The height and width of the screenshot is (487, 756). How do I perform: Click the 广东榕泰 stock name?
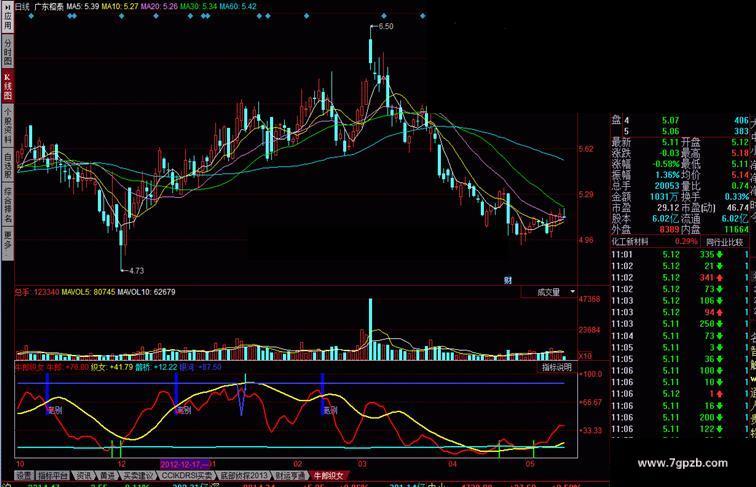point(49,7)
